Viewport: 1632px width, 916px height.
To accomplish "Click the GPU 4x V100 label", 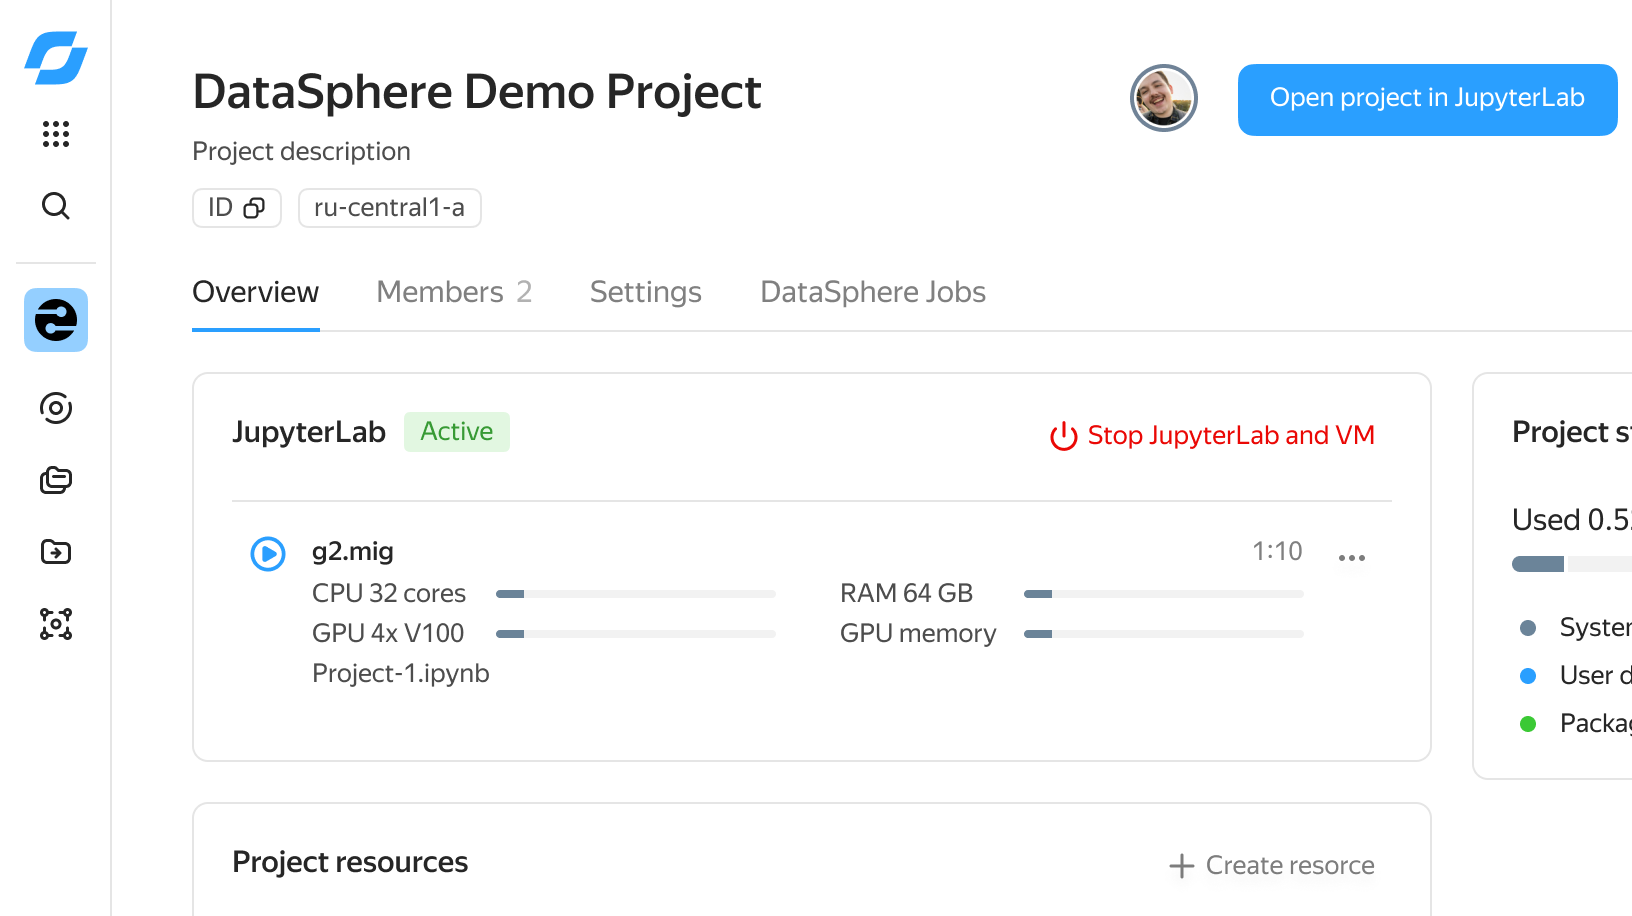I will [388, 634].
